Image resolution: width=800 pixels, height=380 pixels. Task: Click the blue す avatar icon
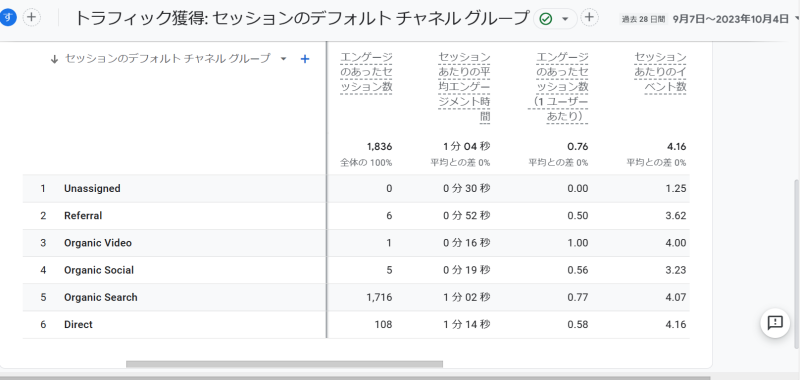pyautogui.click(x=8, y=17)
